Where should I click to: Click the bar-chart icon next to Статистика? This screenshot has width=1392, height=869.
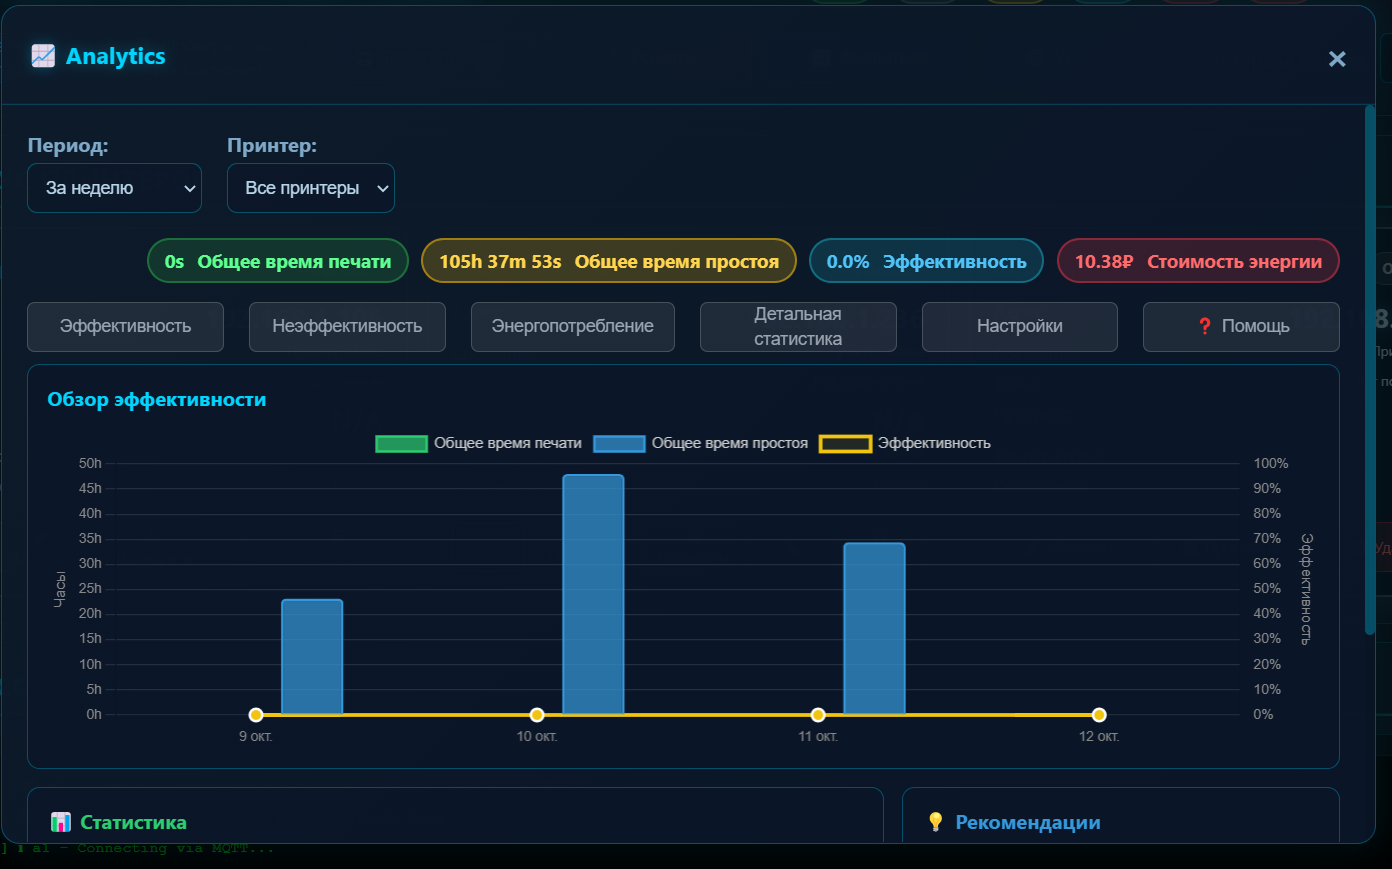click(60, 822)
